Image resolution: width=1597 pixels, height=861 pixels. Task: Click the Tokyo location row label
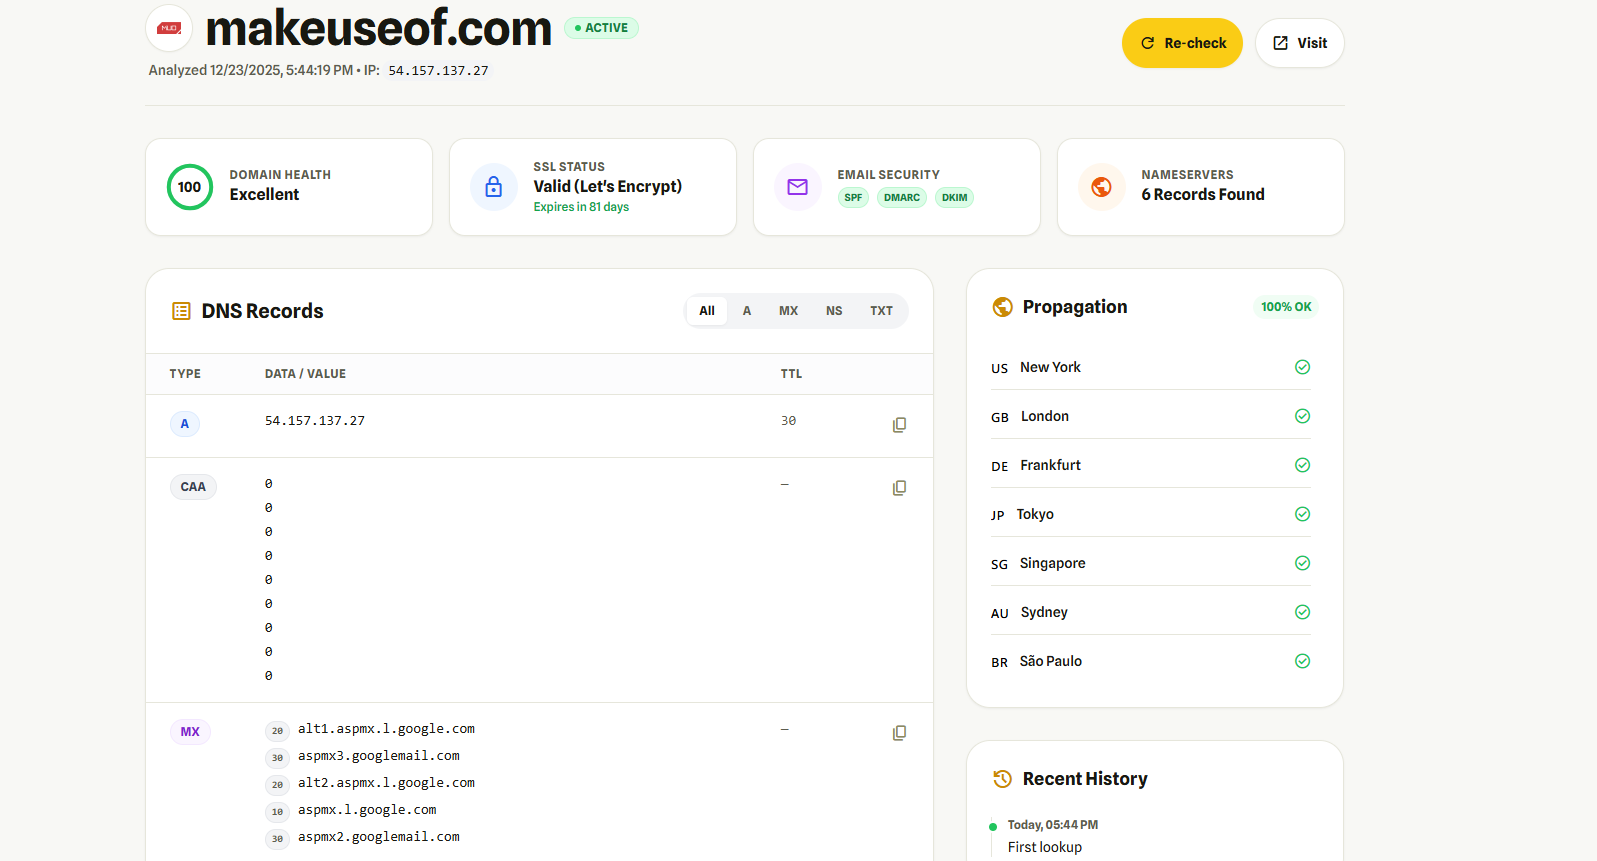pos(1035,514)
